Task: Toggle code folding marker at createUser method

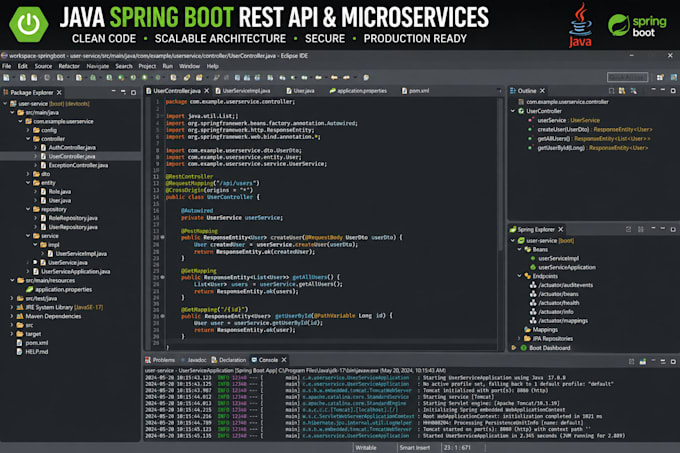Action: (x=163, y=238)
